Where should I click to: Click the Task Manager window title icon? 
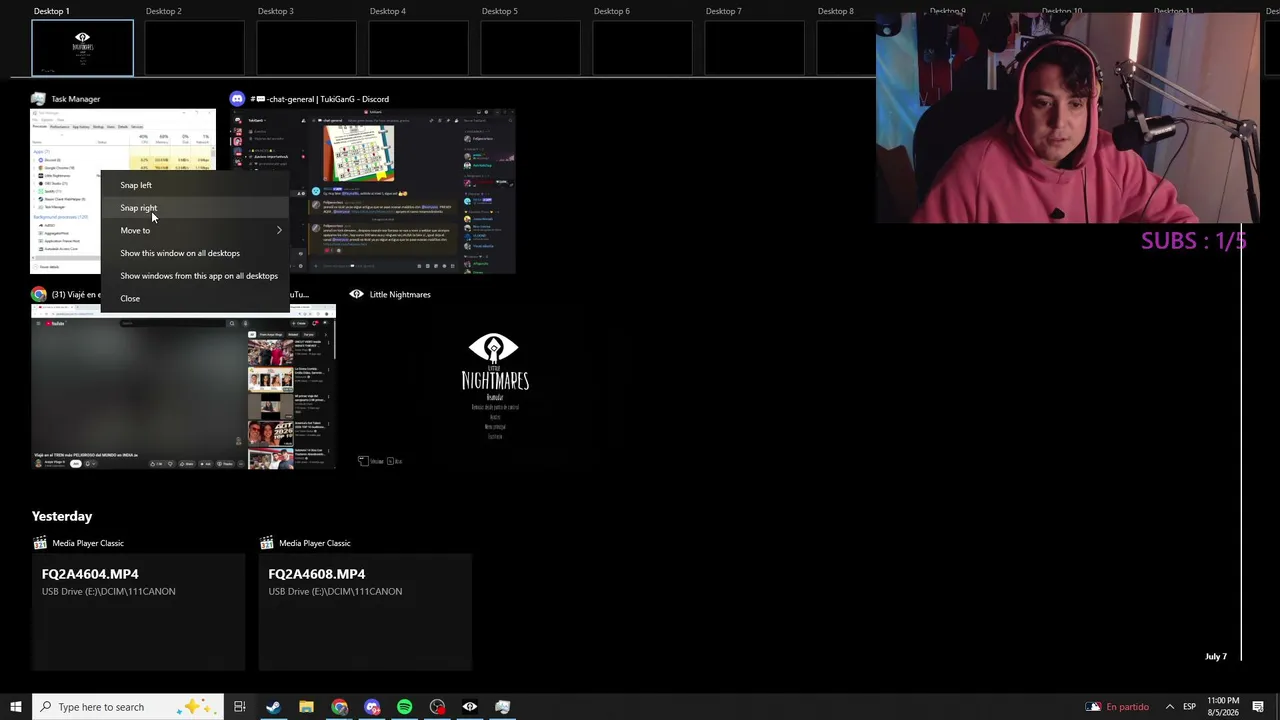pos(38,99)
